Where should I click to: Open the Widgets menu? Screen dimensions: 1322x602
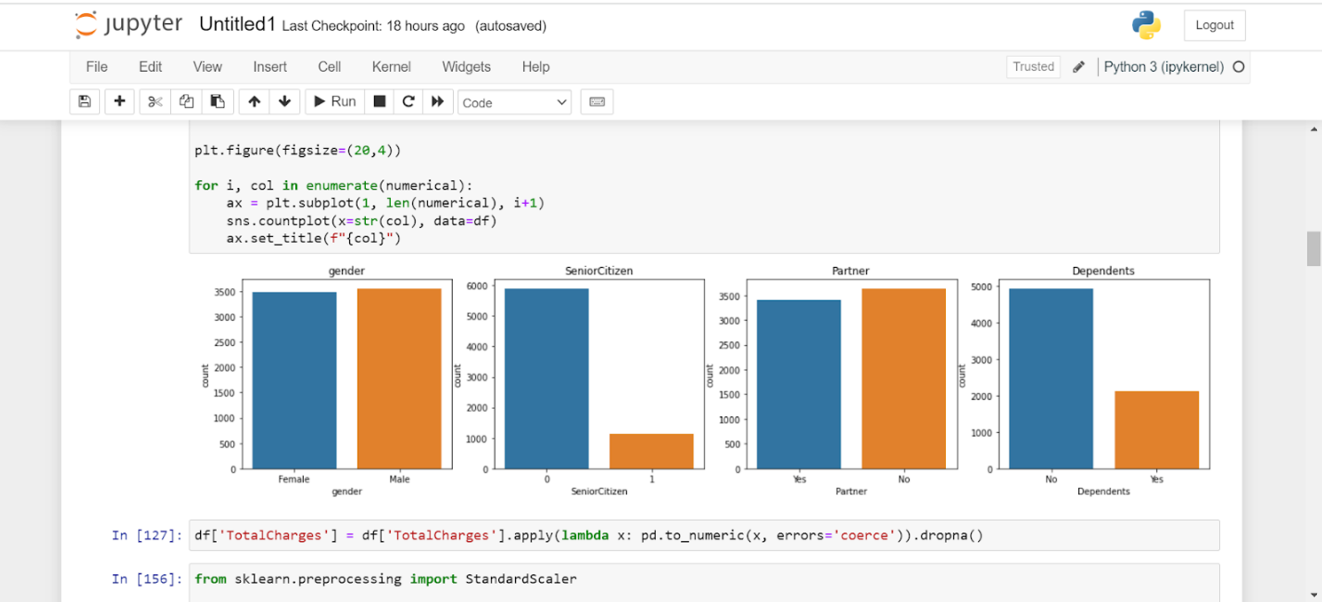tap(466, 67)
